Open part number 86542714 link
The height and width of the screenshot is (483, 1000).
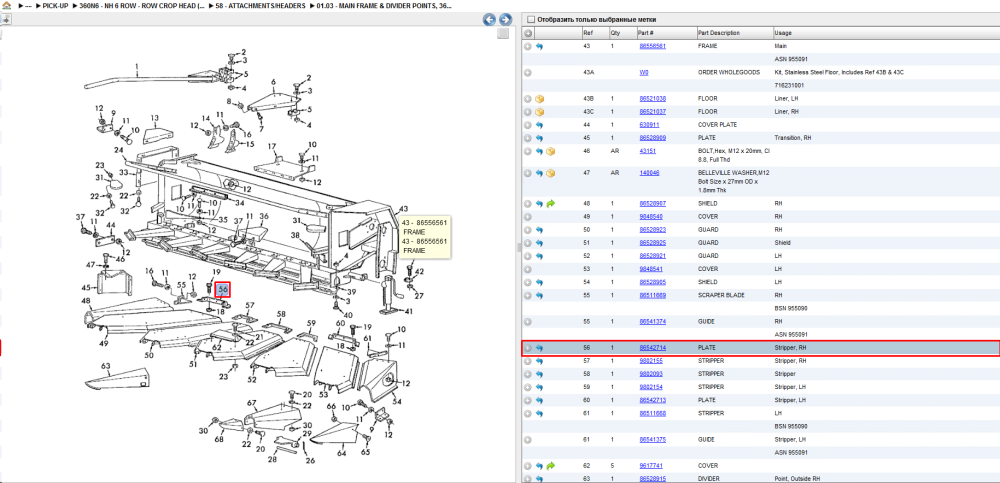(x=652, y=348)
